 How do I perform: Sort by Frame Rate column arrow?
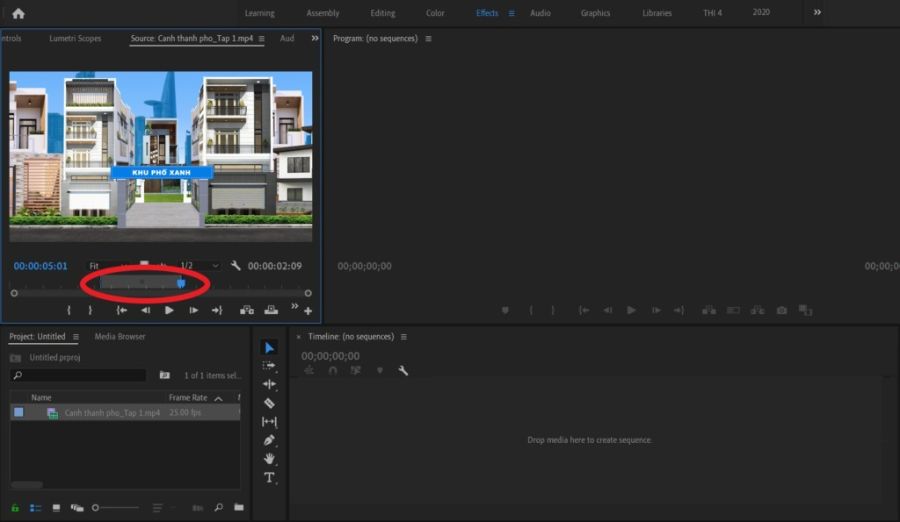[x=219, y=398]
